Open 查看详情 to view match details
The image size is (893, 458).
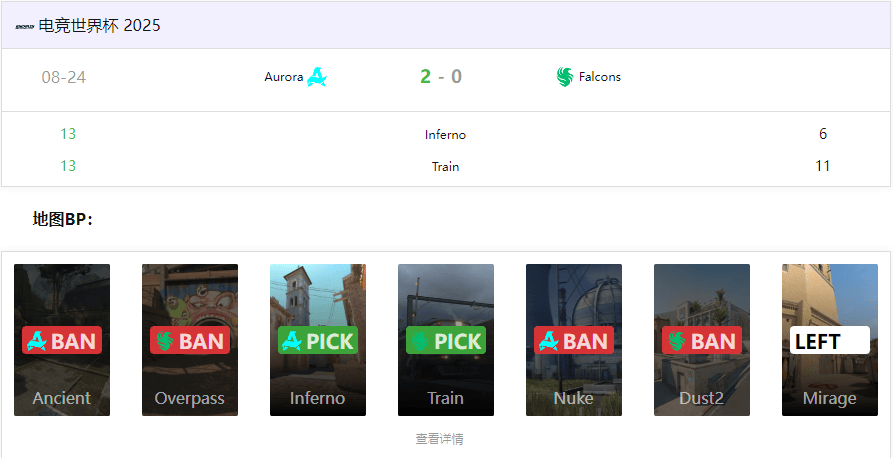tap(439, 439)
